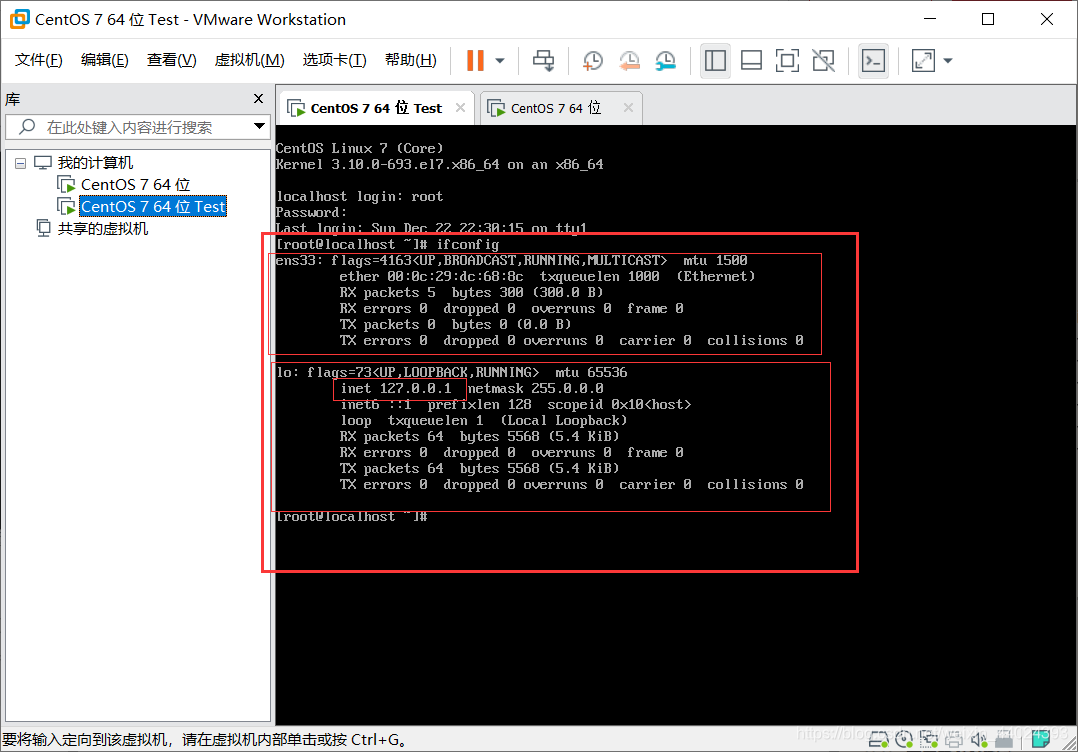Click the USB device status icon
The image size is (1078, 752).
[x=1004, y=741]
